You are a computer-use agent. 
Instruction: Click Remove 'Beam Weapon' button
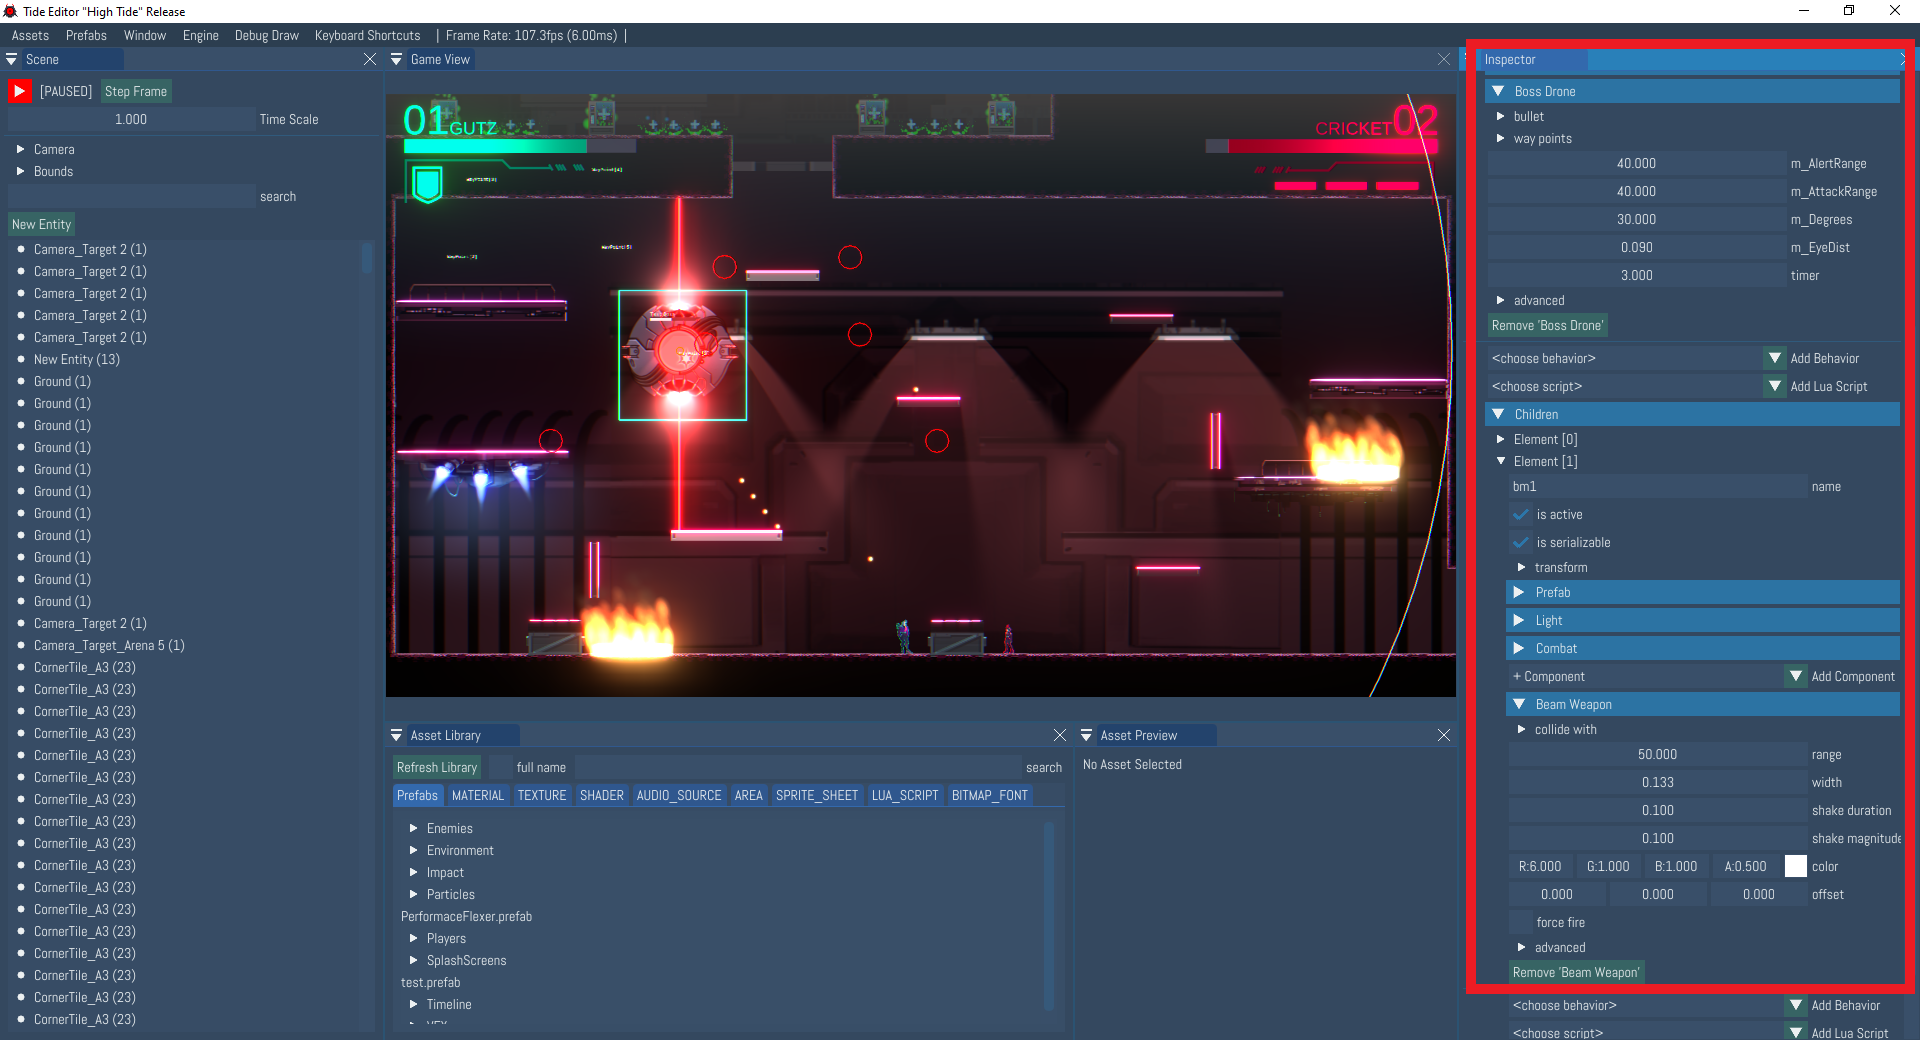pos(1575,973)
